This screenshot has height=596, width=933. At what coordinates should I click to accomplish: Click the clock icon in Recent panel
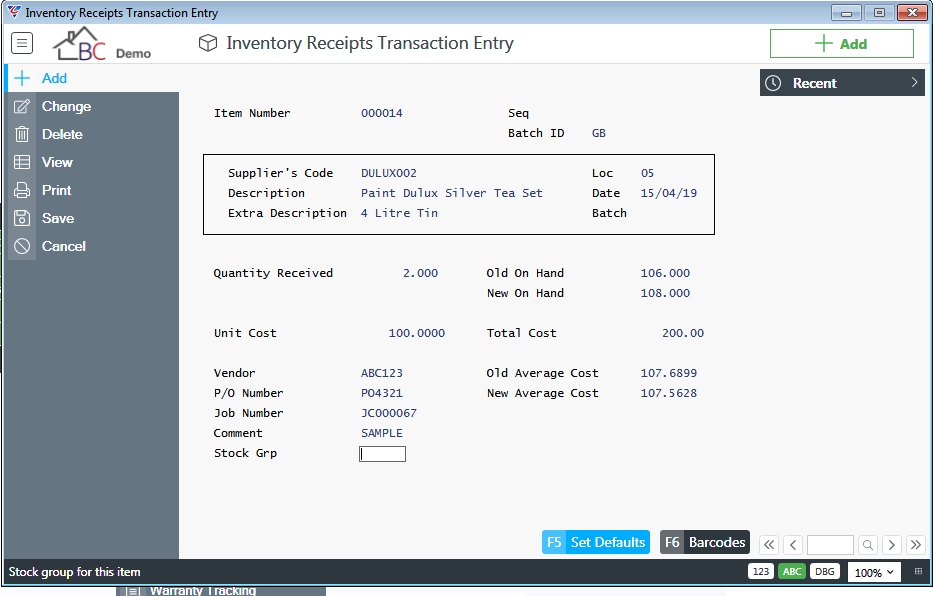[x=773, y=83]
